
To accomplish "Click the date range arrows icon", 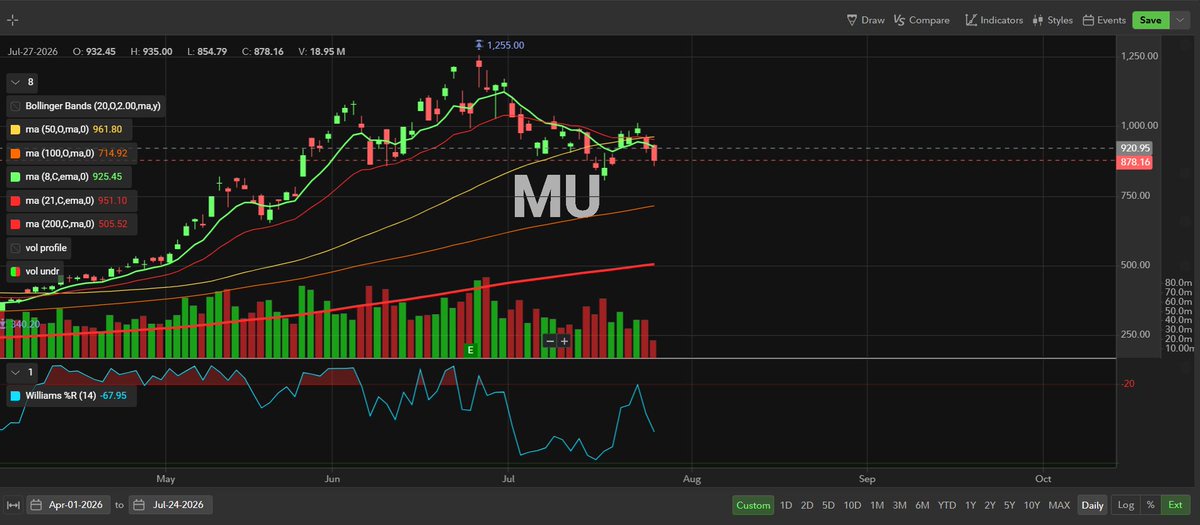I will pos(13,505).
